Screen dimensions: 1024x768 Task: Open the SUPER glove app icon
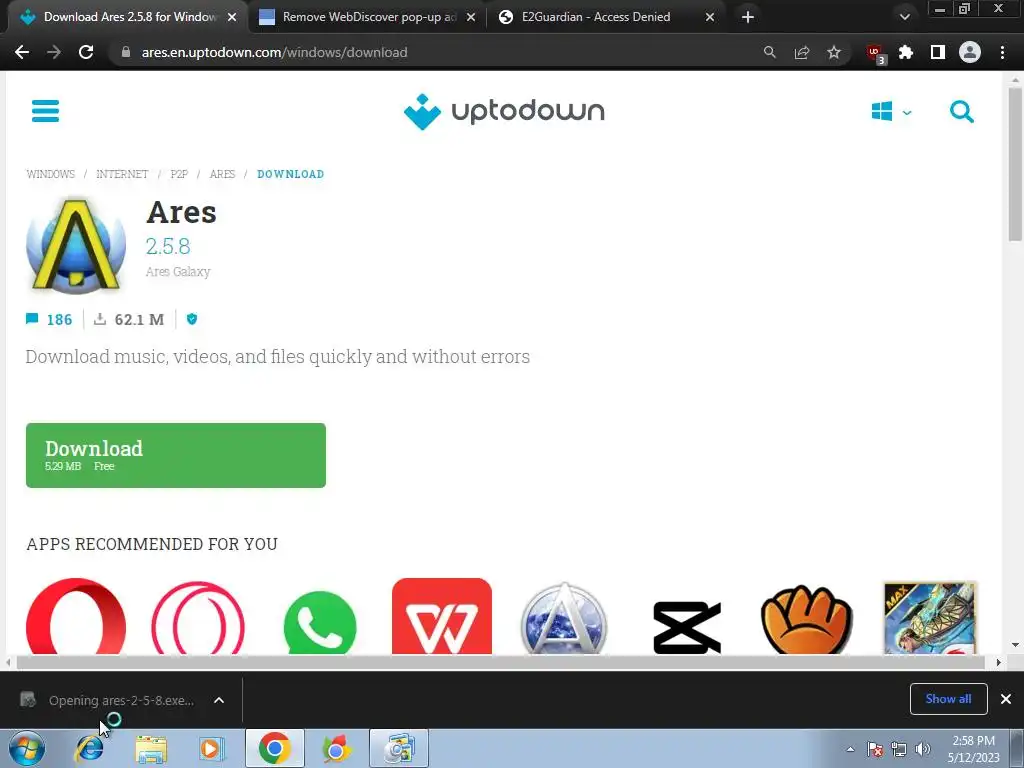(x=807, y=619)
